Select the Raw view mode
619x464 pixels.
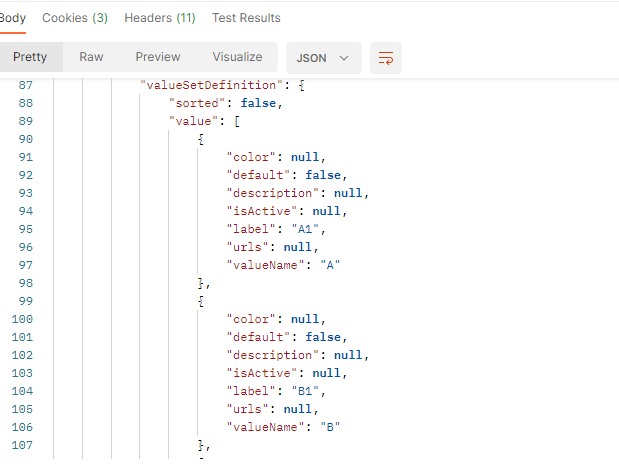[91, 57]
